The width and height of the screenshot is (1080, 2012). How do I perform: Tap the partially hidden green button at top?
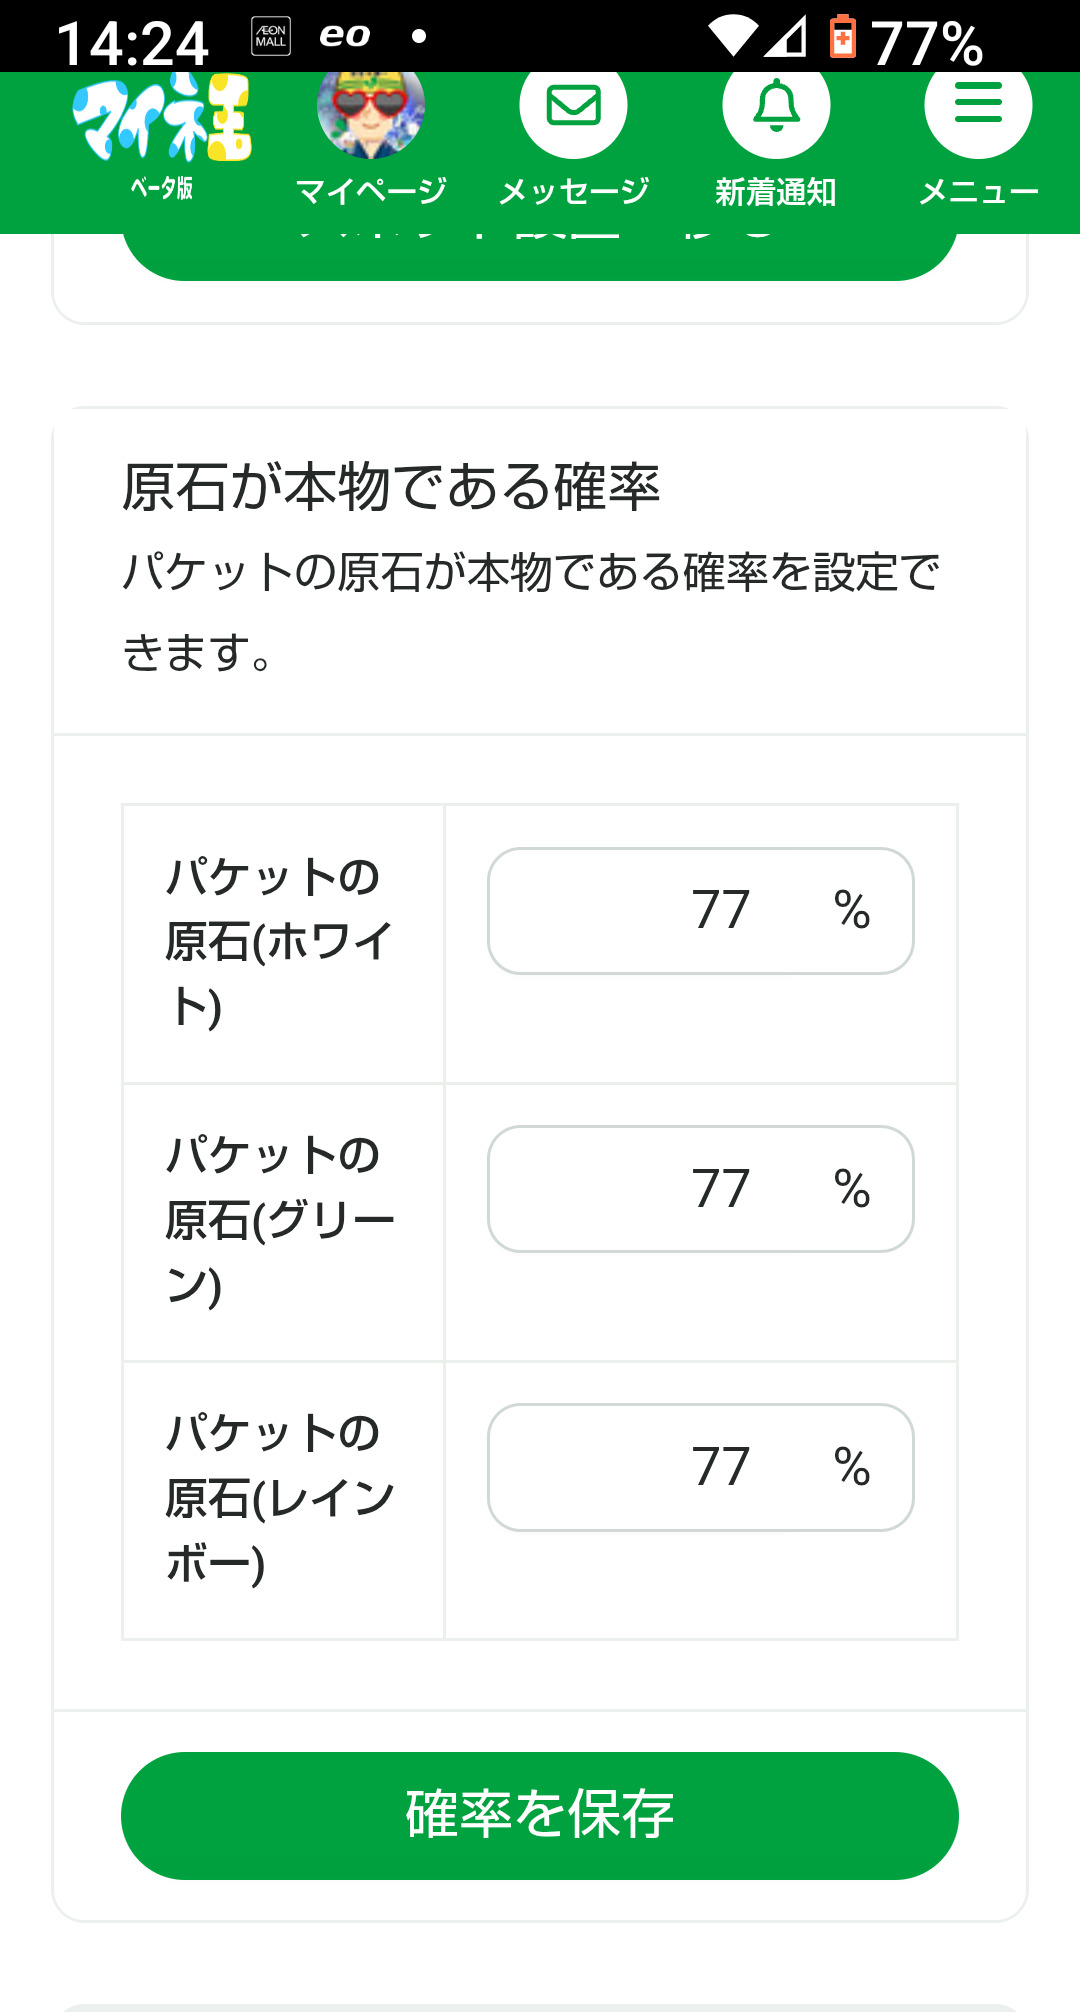point(540,257)
